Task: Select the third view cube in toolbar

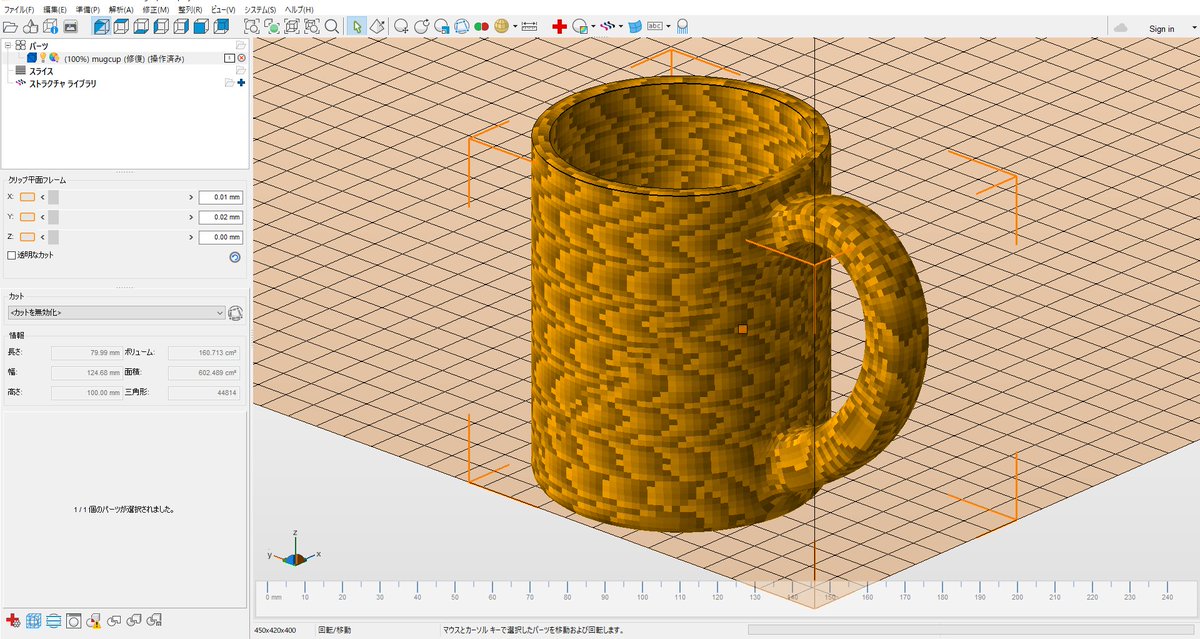Action: tap(142, 27)
